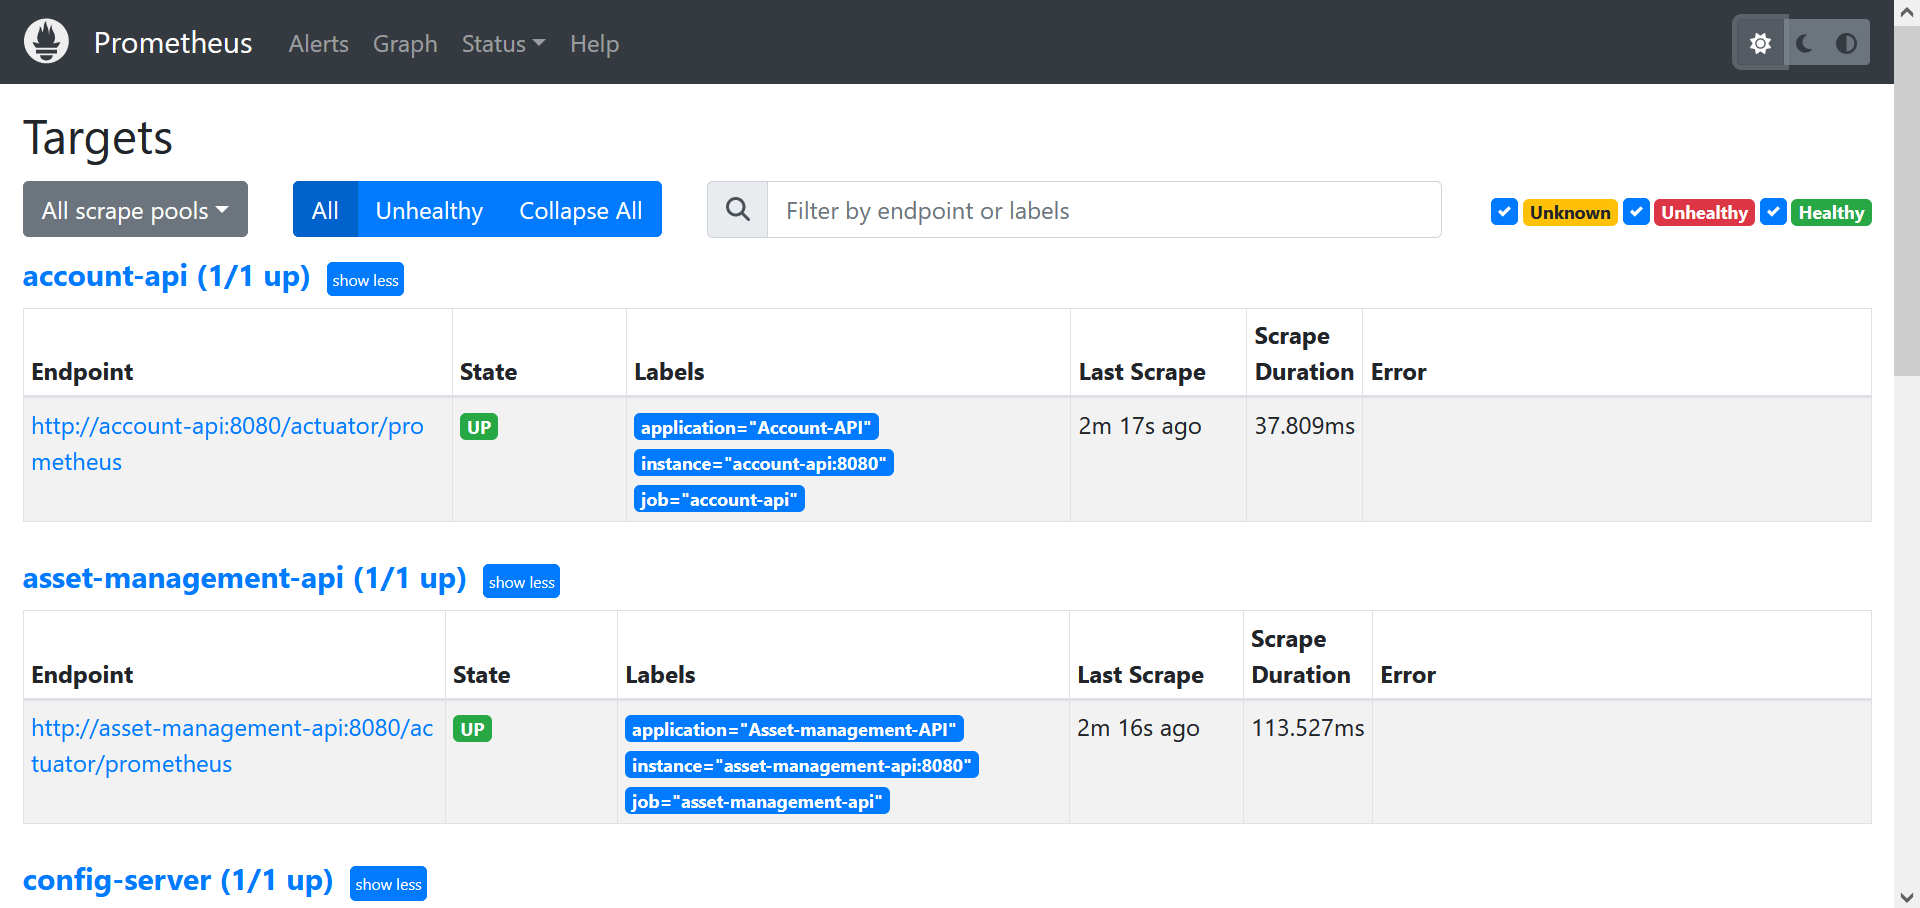
Task: Collapse asset-management-api with show less
Action: click(x=521, y=582)
